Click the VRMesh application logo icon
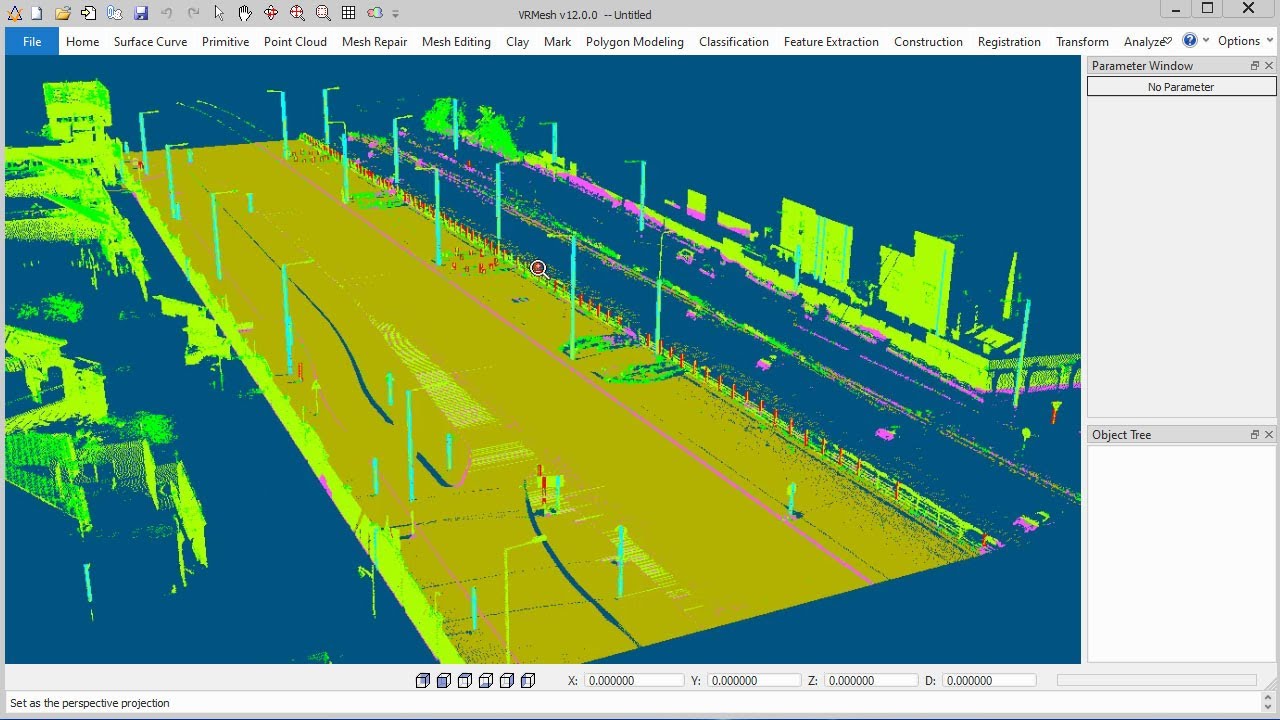 pos(14,13)
